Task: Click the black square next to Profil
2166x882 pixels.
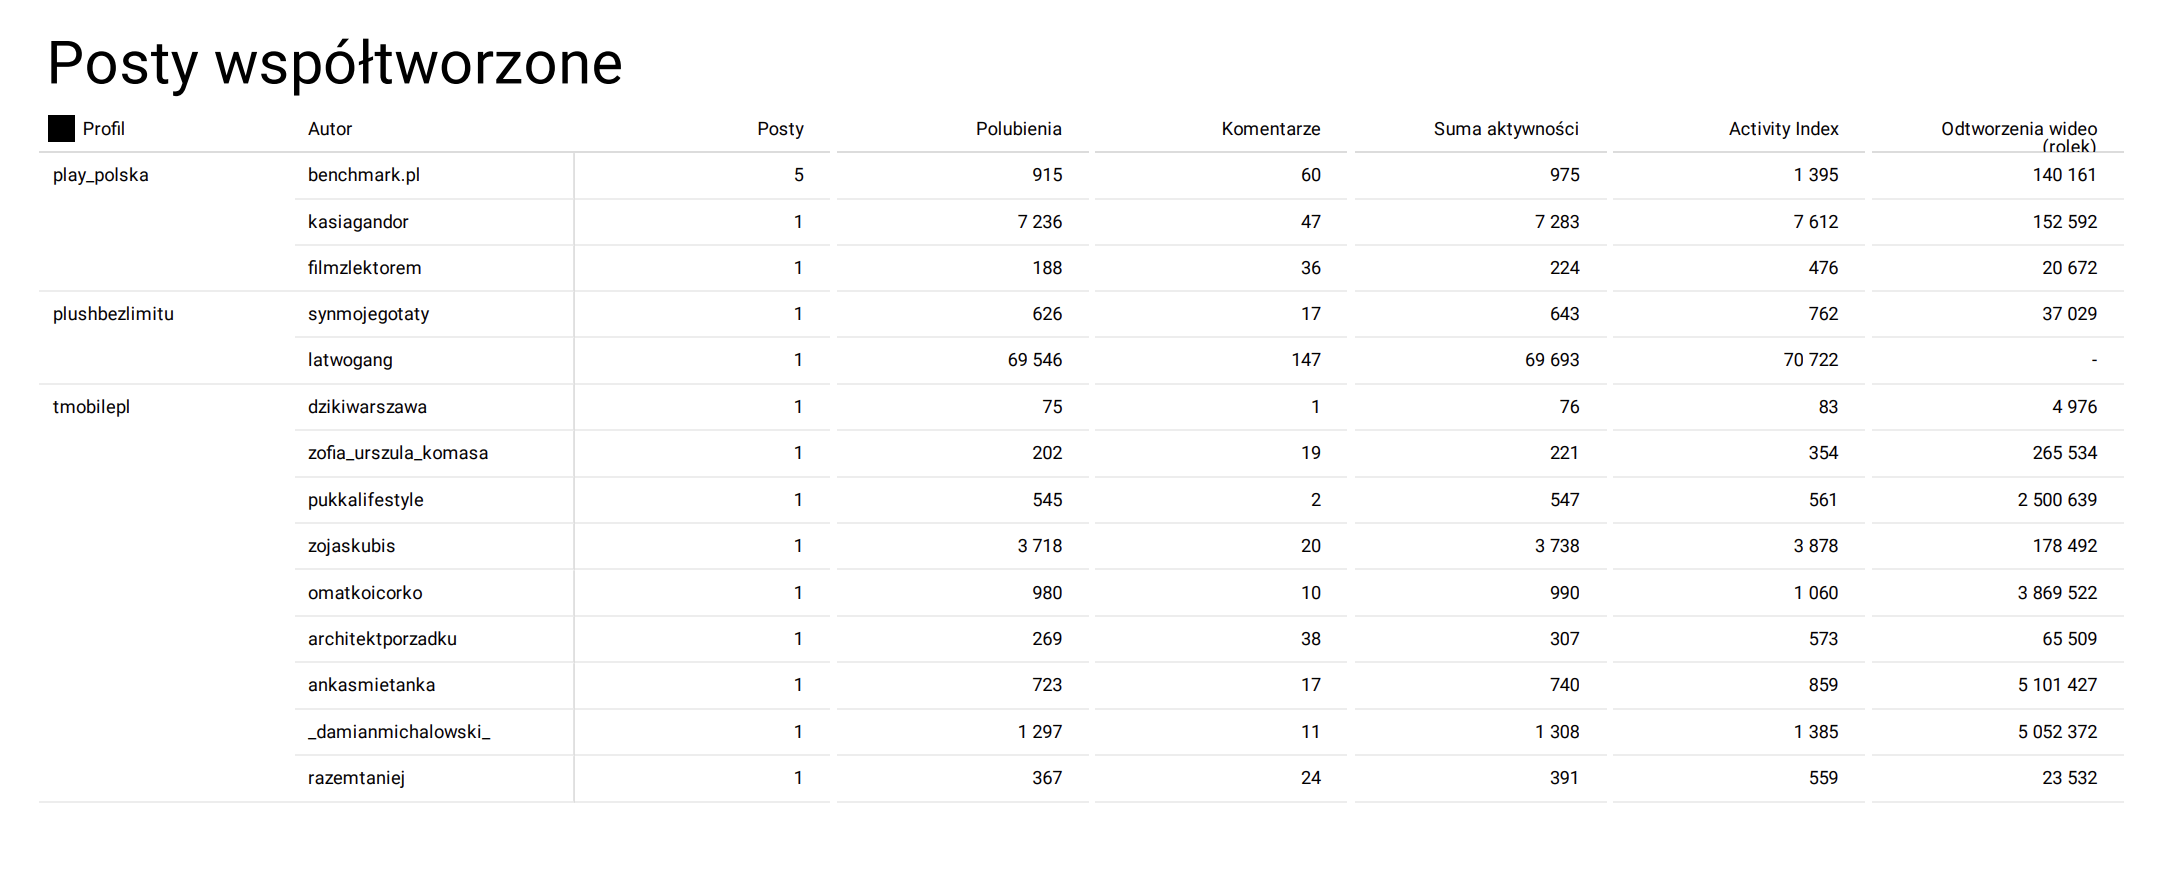Action: (x=61, y=128)
